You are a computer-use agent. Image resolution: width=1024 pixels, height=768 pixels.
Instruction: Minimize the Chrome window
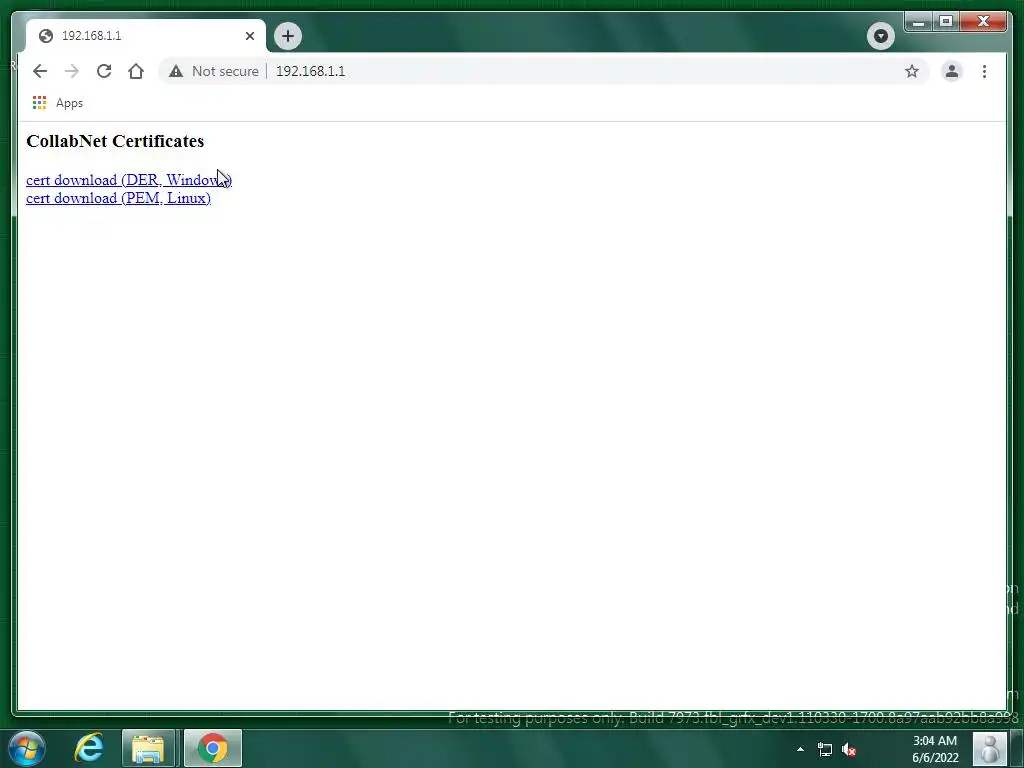(919, 22)
